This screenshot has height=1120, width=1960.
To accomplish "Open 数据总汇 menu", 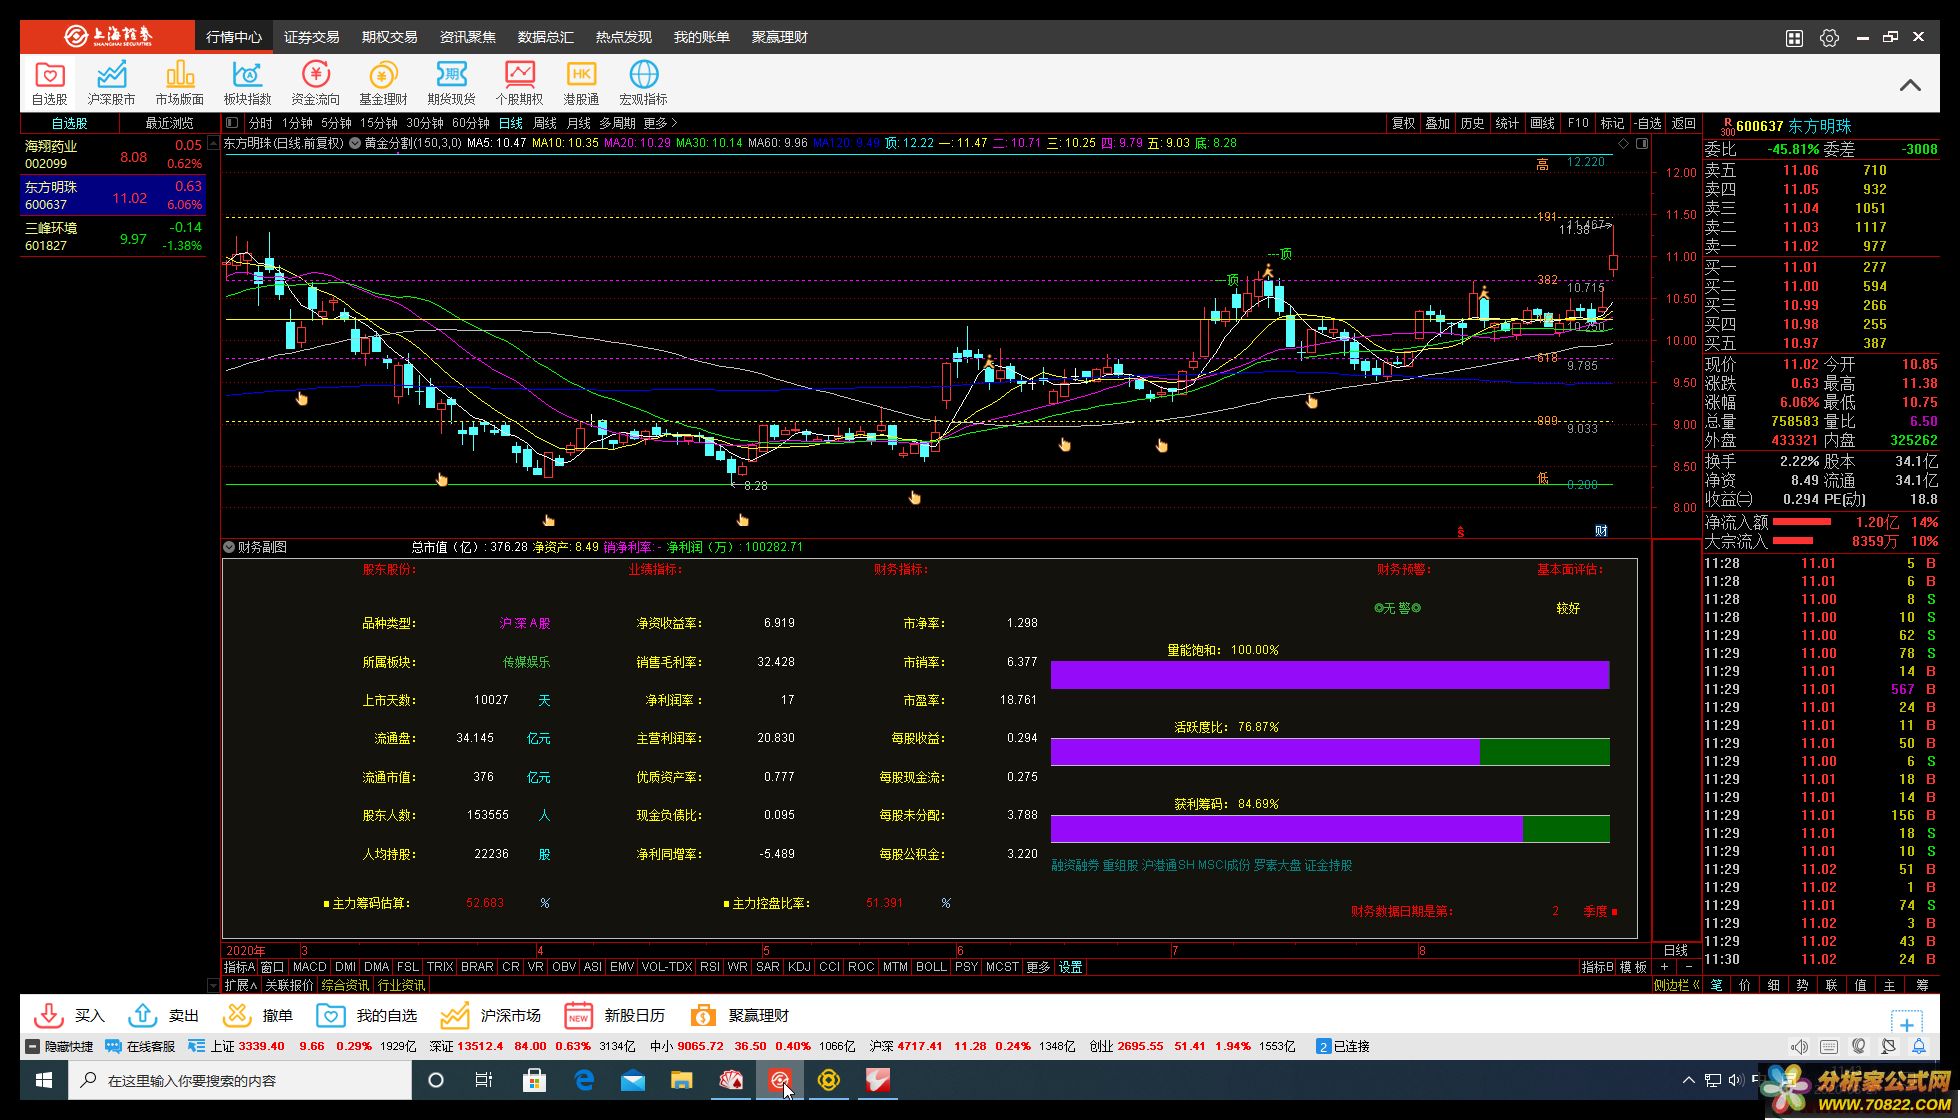I will [545, 37].
